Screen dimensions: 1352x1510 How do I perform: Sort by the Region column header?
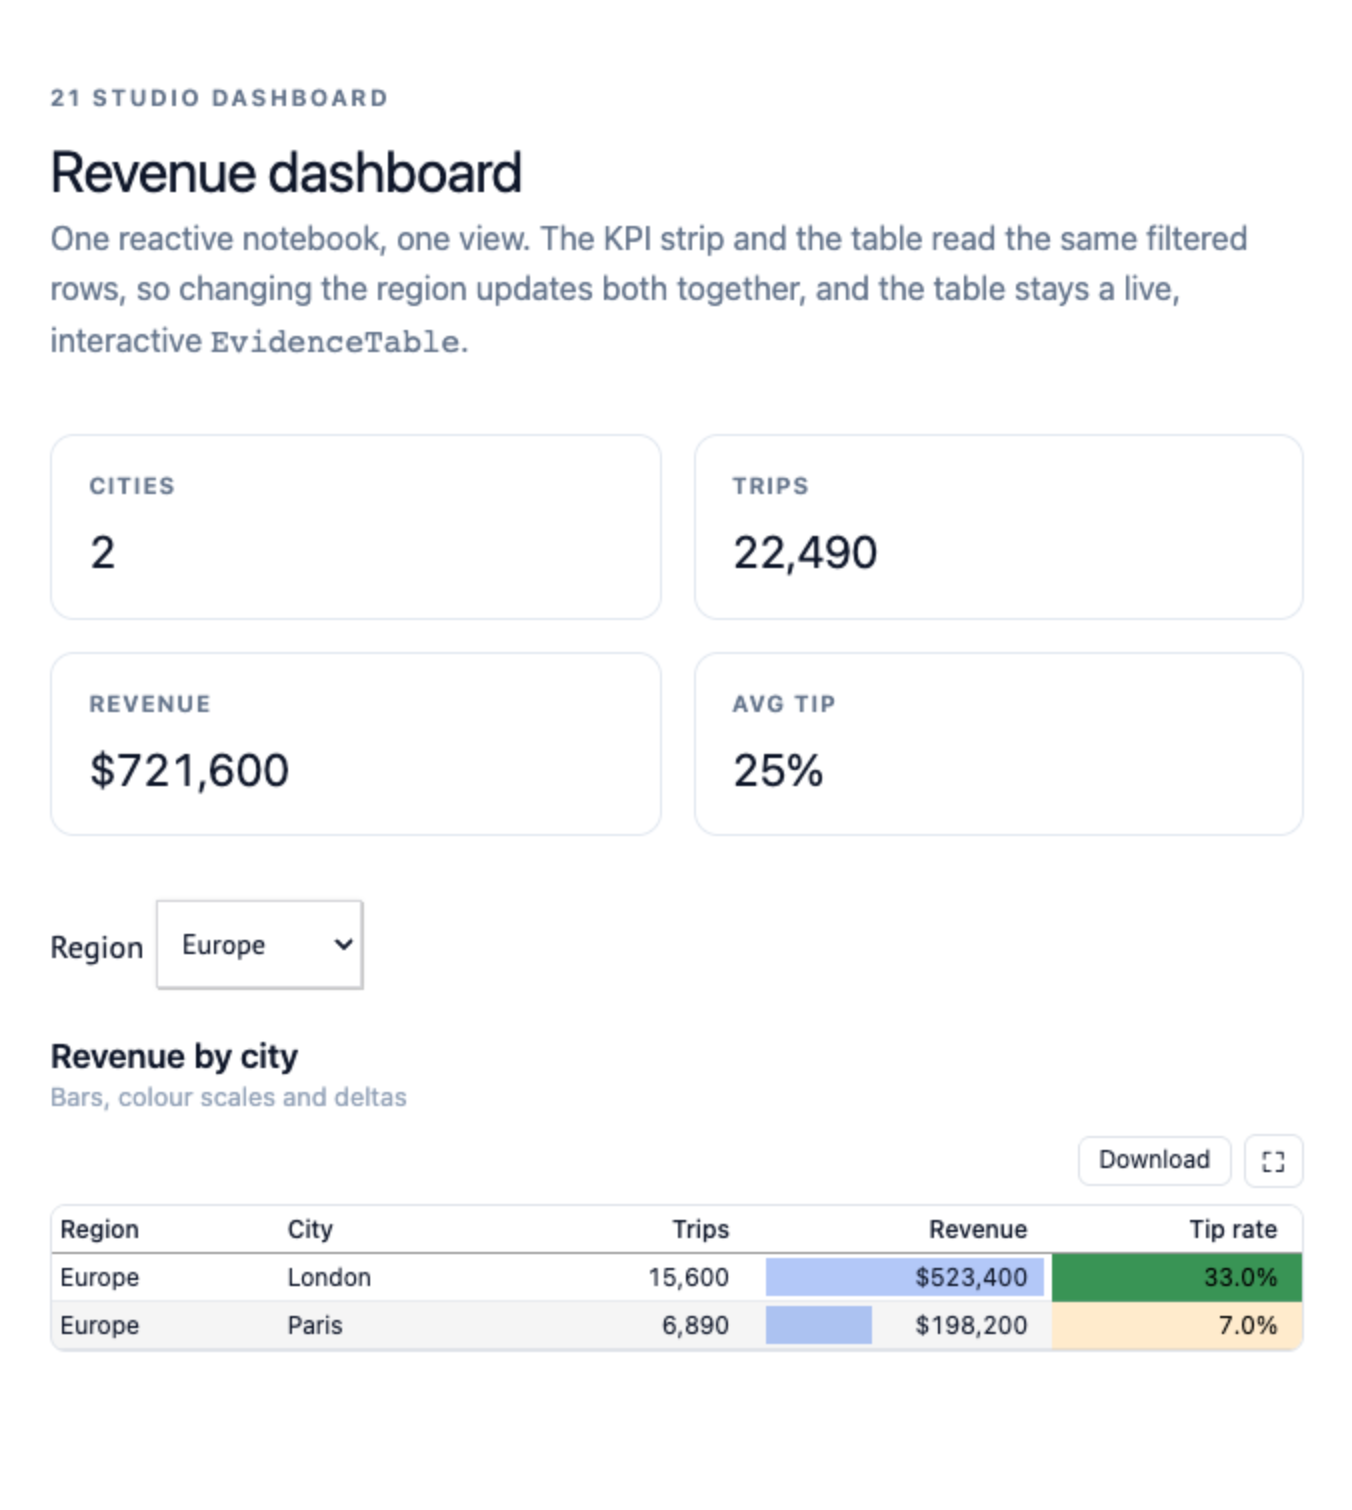click(99, 1229)
